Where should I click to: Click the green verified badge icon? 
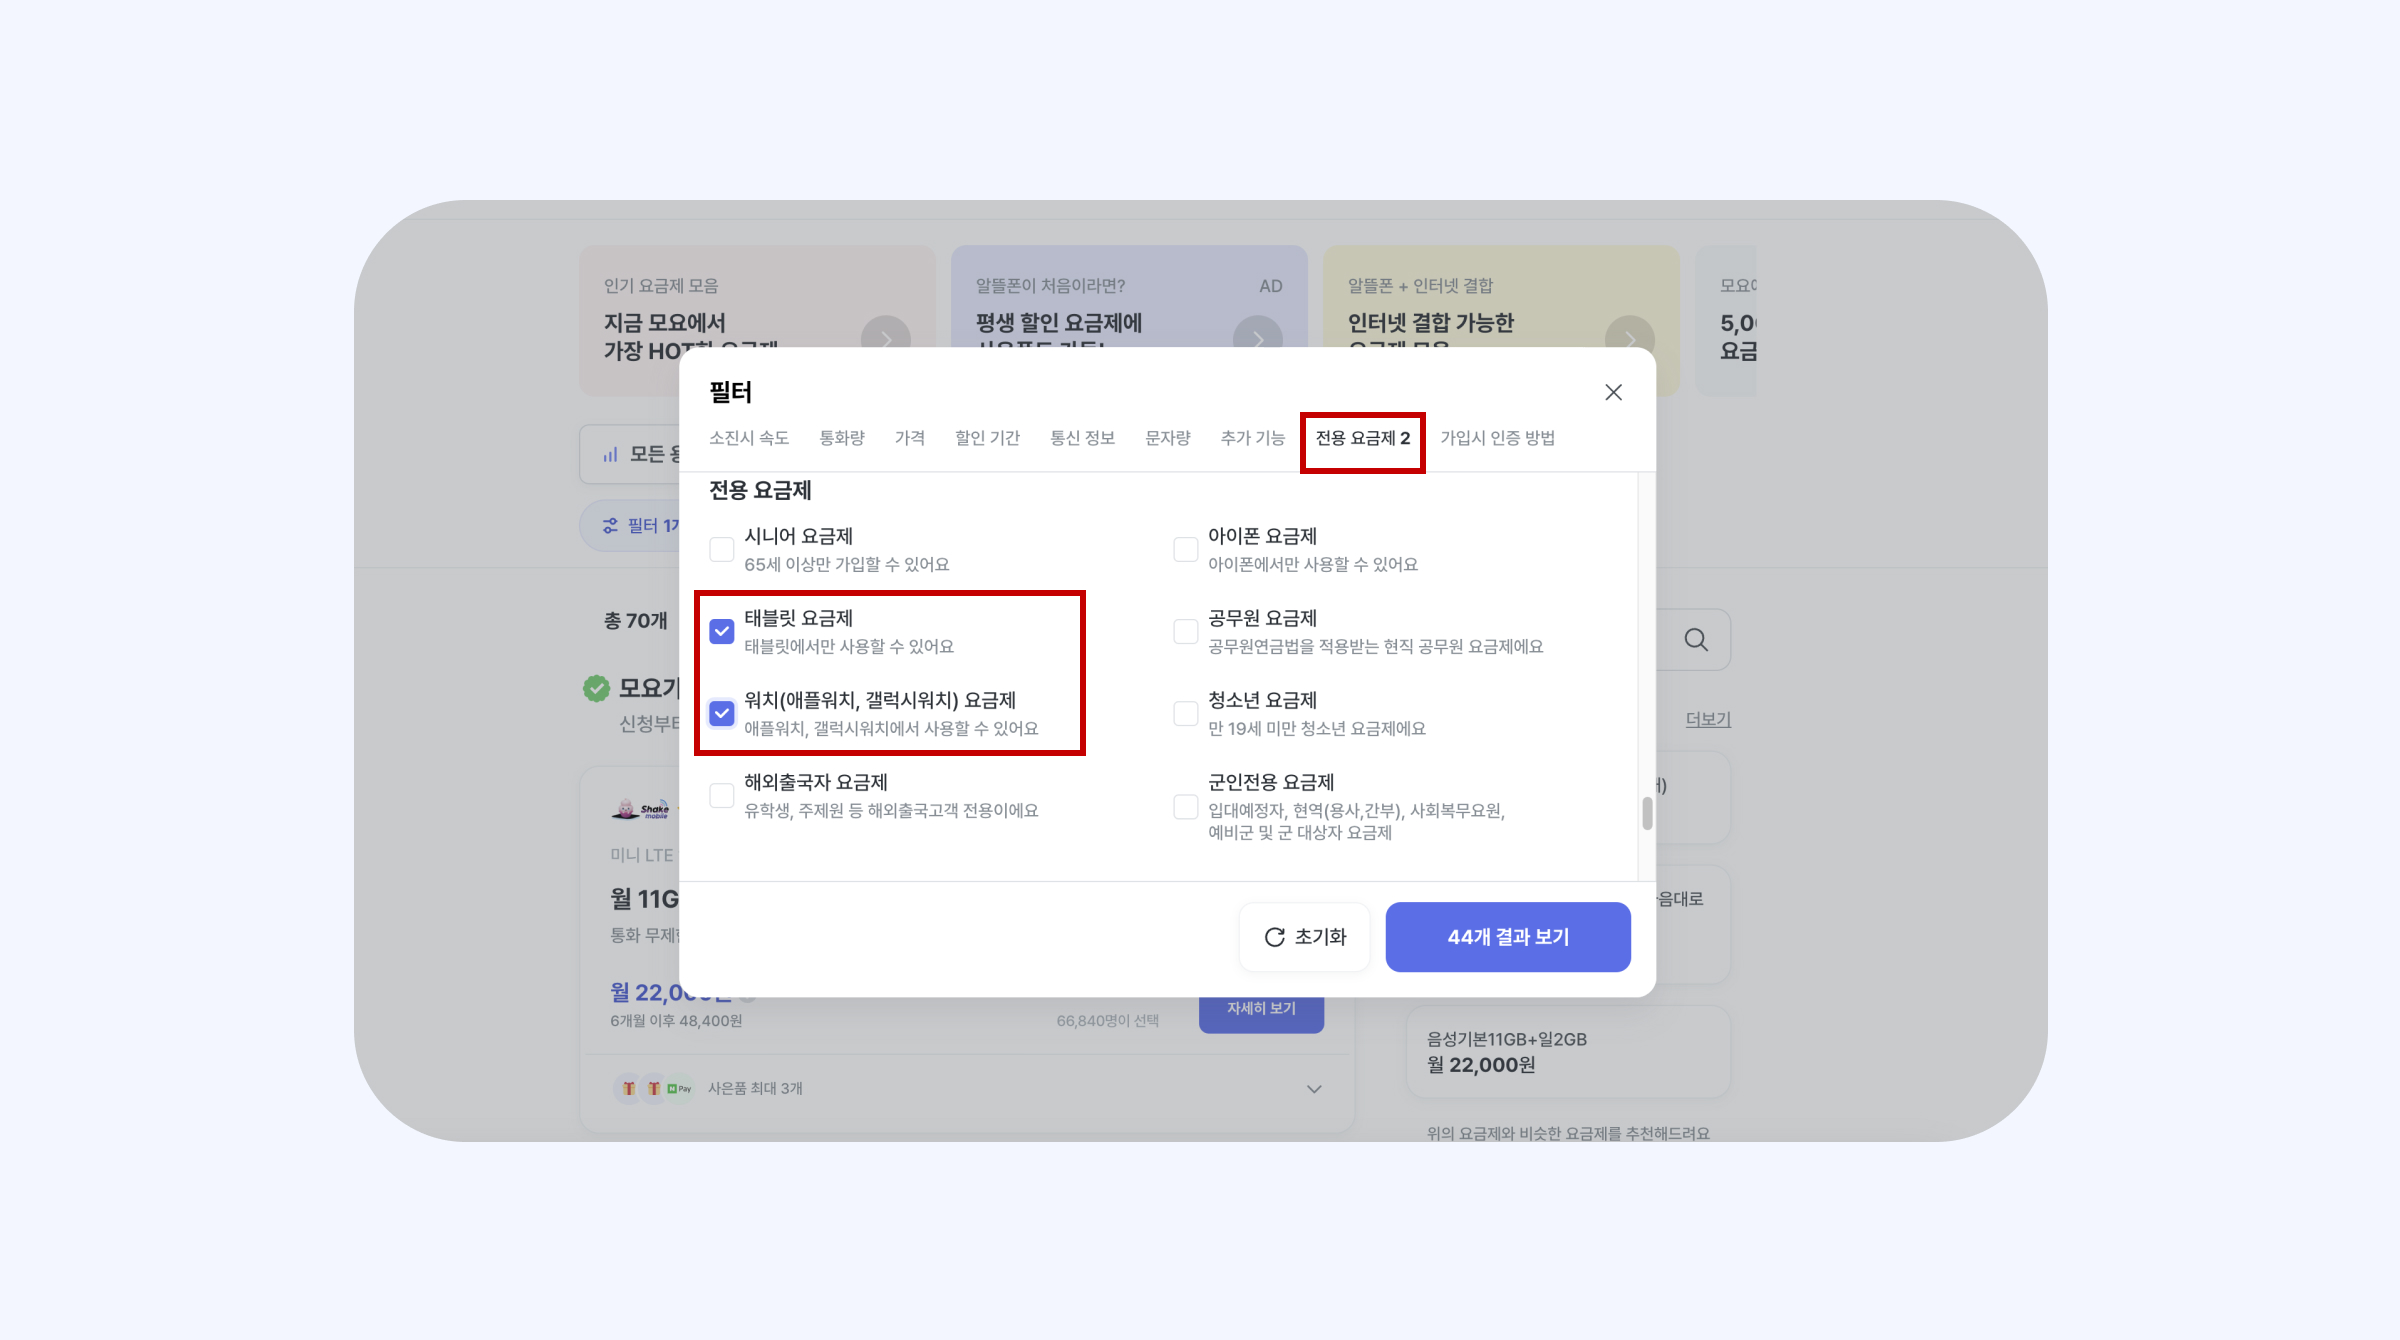pyautogui.click(x=596, y=688)
